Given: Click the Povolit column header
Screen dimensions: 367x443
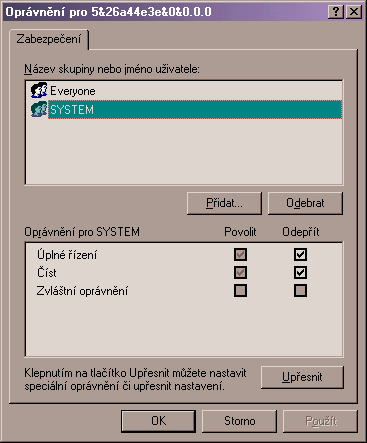Looking at the screenshot, I should point(240,232).
